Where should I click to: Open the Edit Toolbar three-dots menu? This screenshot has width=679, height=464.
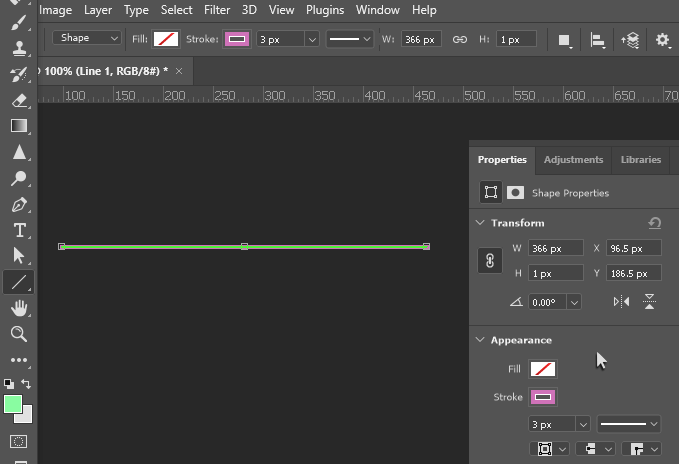(x=19, y=360)
